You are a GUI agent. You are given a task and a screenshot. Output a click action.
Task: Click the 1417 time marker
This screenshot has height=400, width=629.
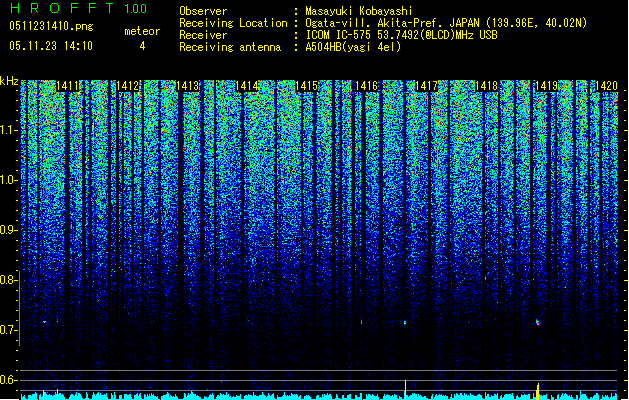pos(426,86)
